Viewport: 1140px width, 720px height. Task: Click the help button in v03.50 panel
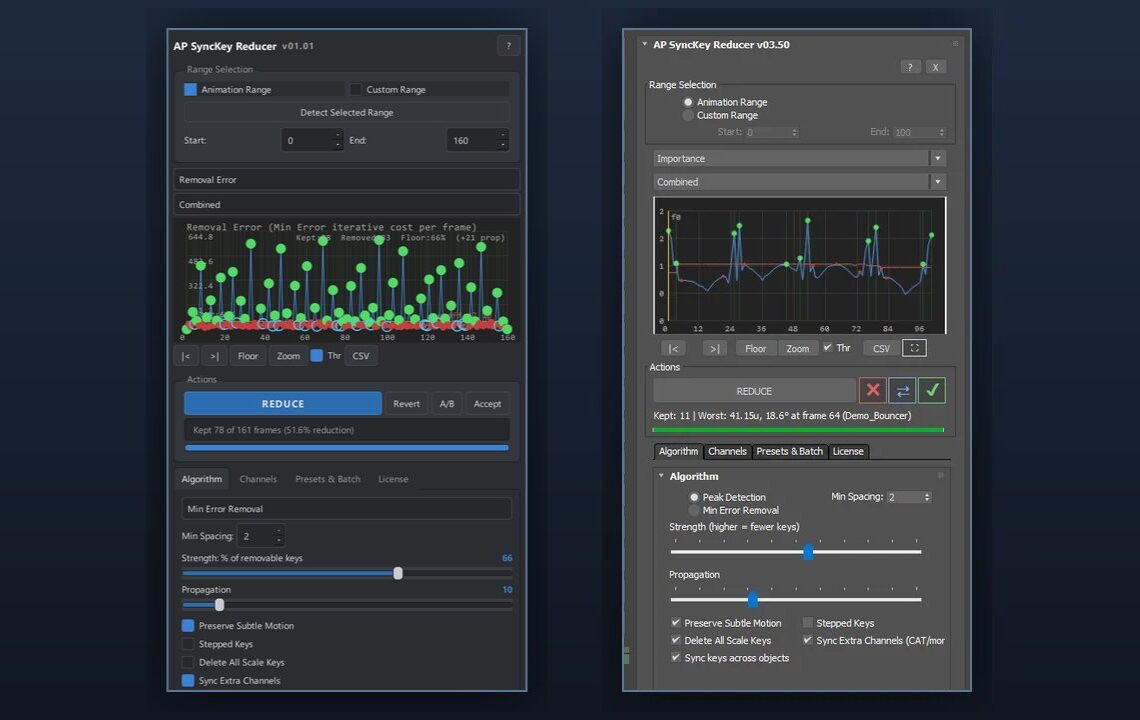[910, 67]
